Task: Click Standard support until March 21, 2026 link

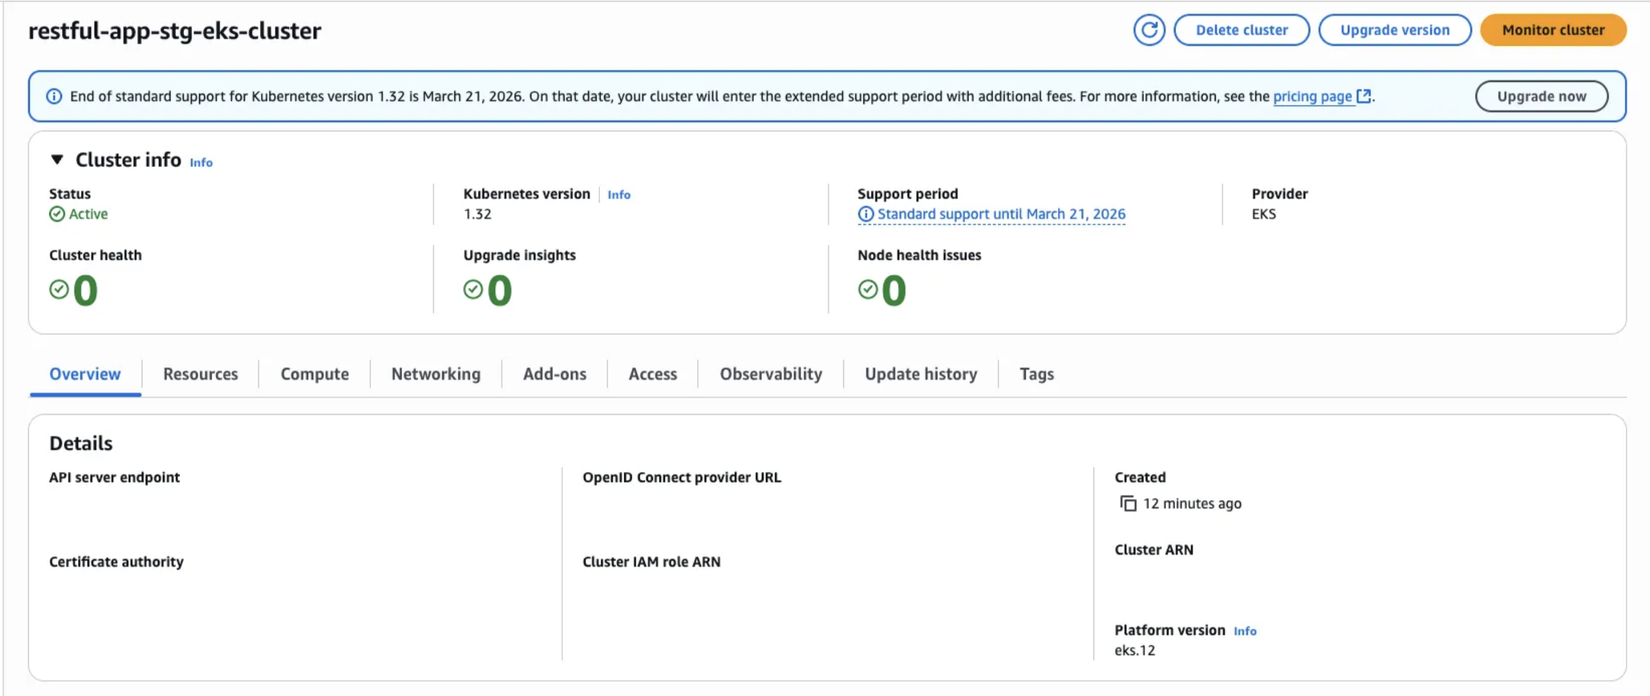Action: click(1001, 214)
